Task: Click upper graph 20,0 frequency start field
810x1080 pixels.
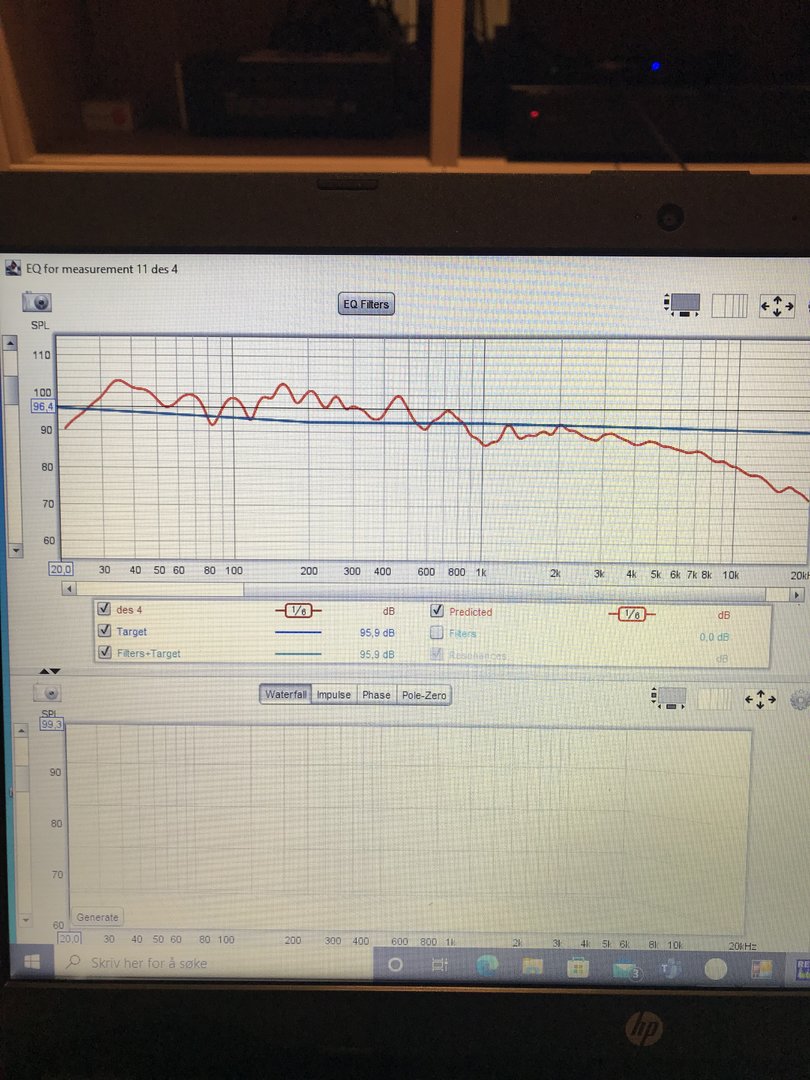Action: click(x=61, y=569)
